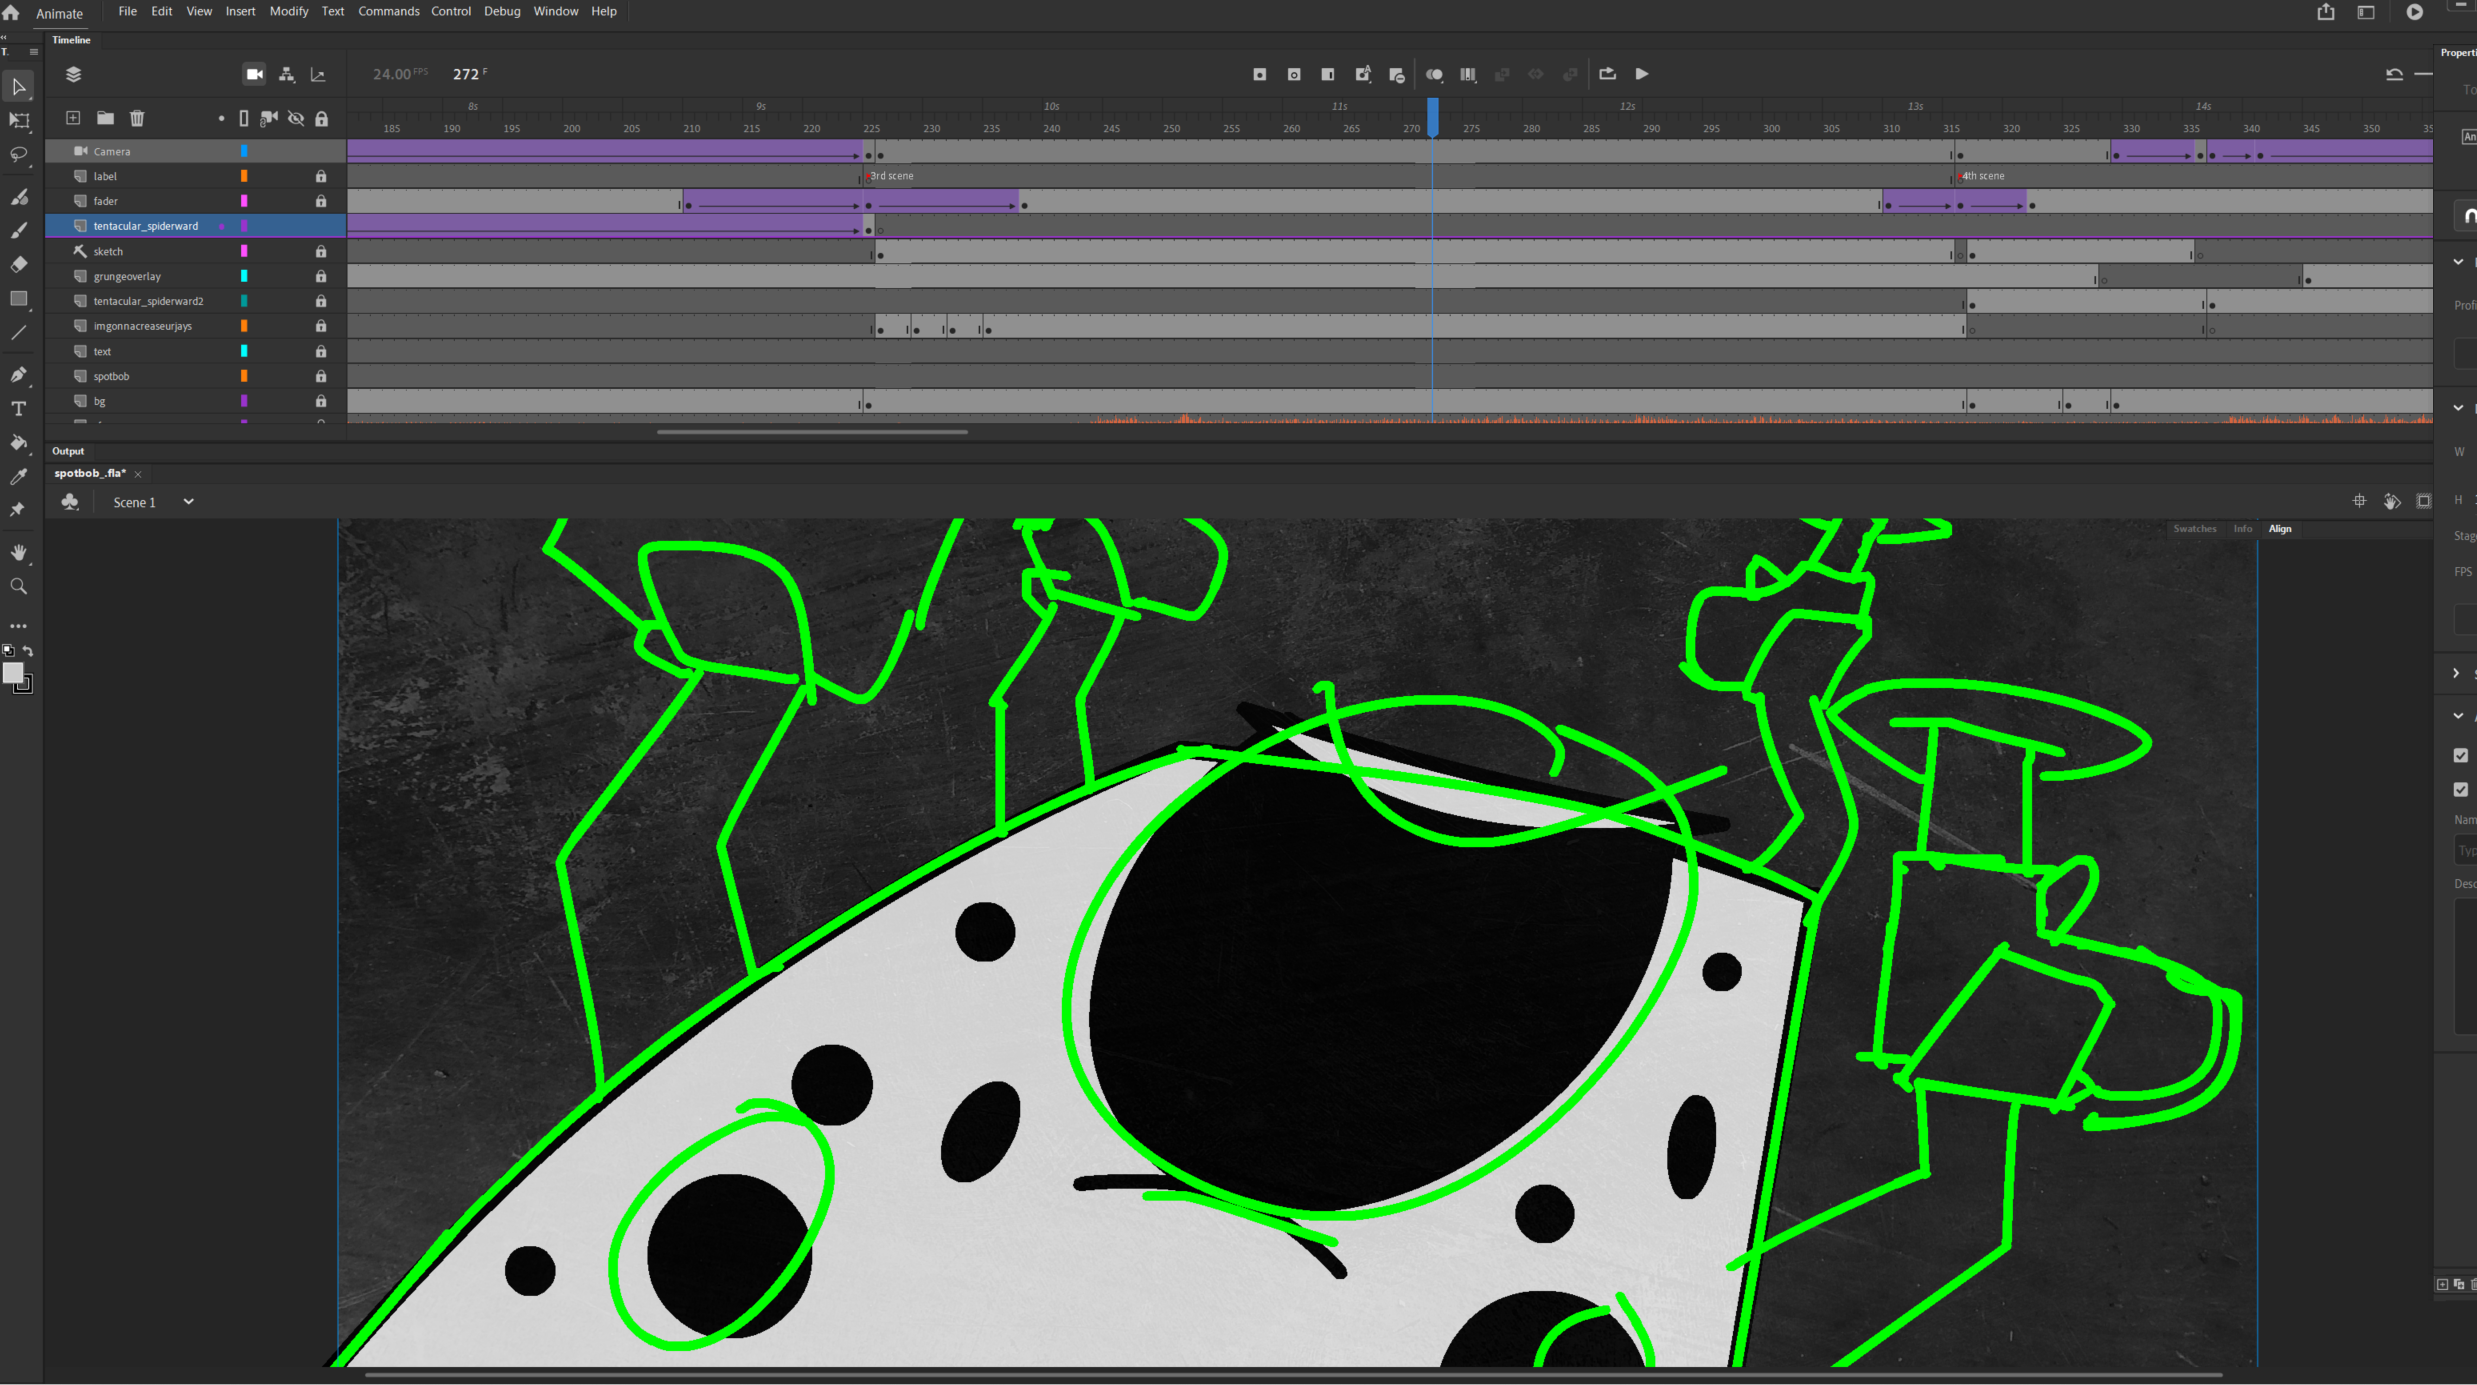This screenshot has height=1385, width=2477.
Task: Select the imgonnacreaseurjays layer
Action: [x=196, y=326]
